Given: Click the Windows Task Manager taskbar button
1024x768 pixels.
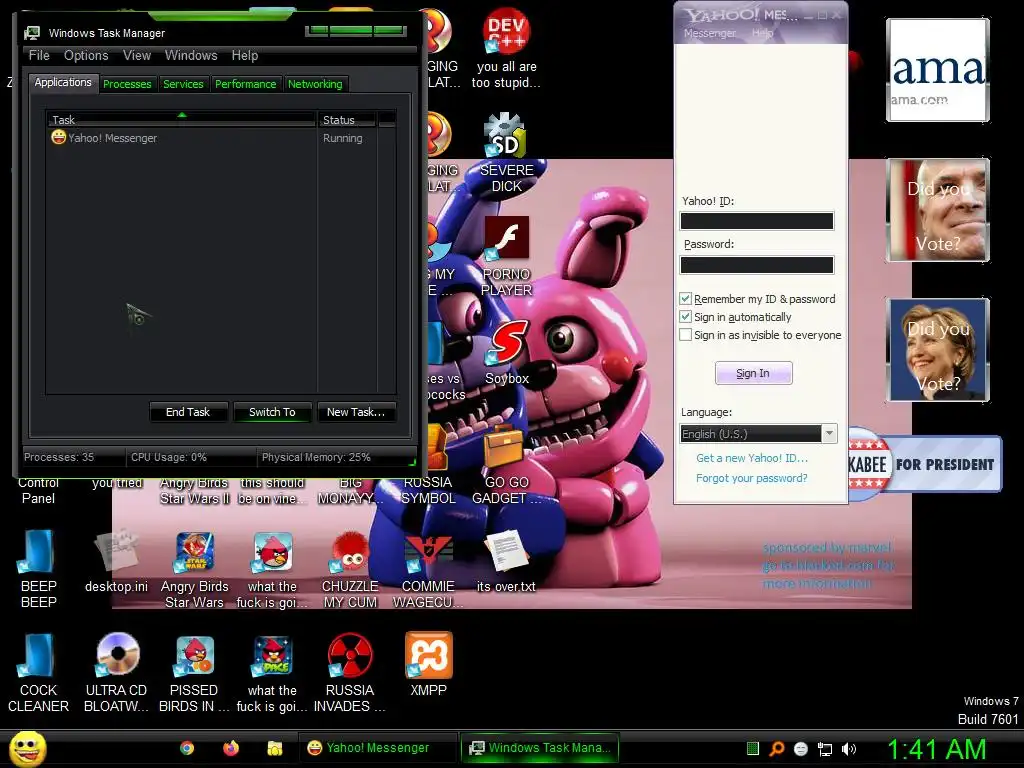Looking at the screenshot, I should (539, 748).
